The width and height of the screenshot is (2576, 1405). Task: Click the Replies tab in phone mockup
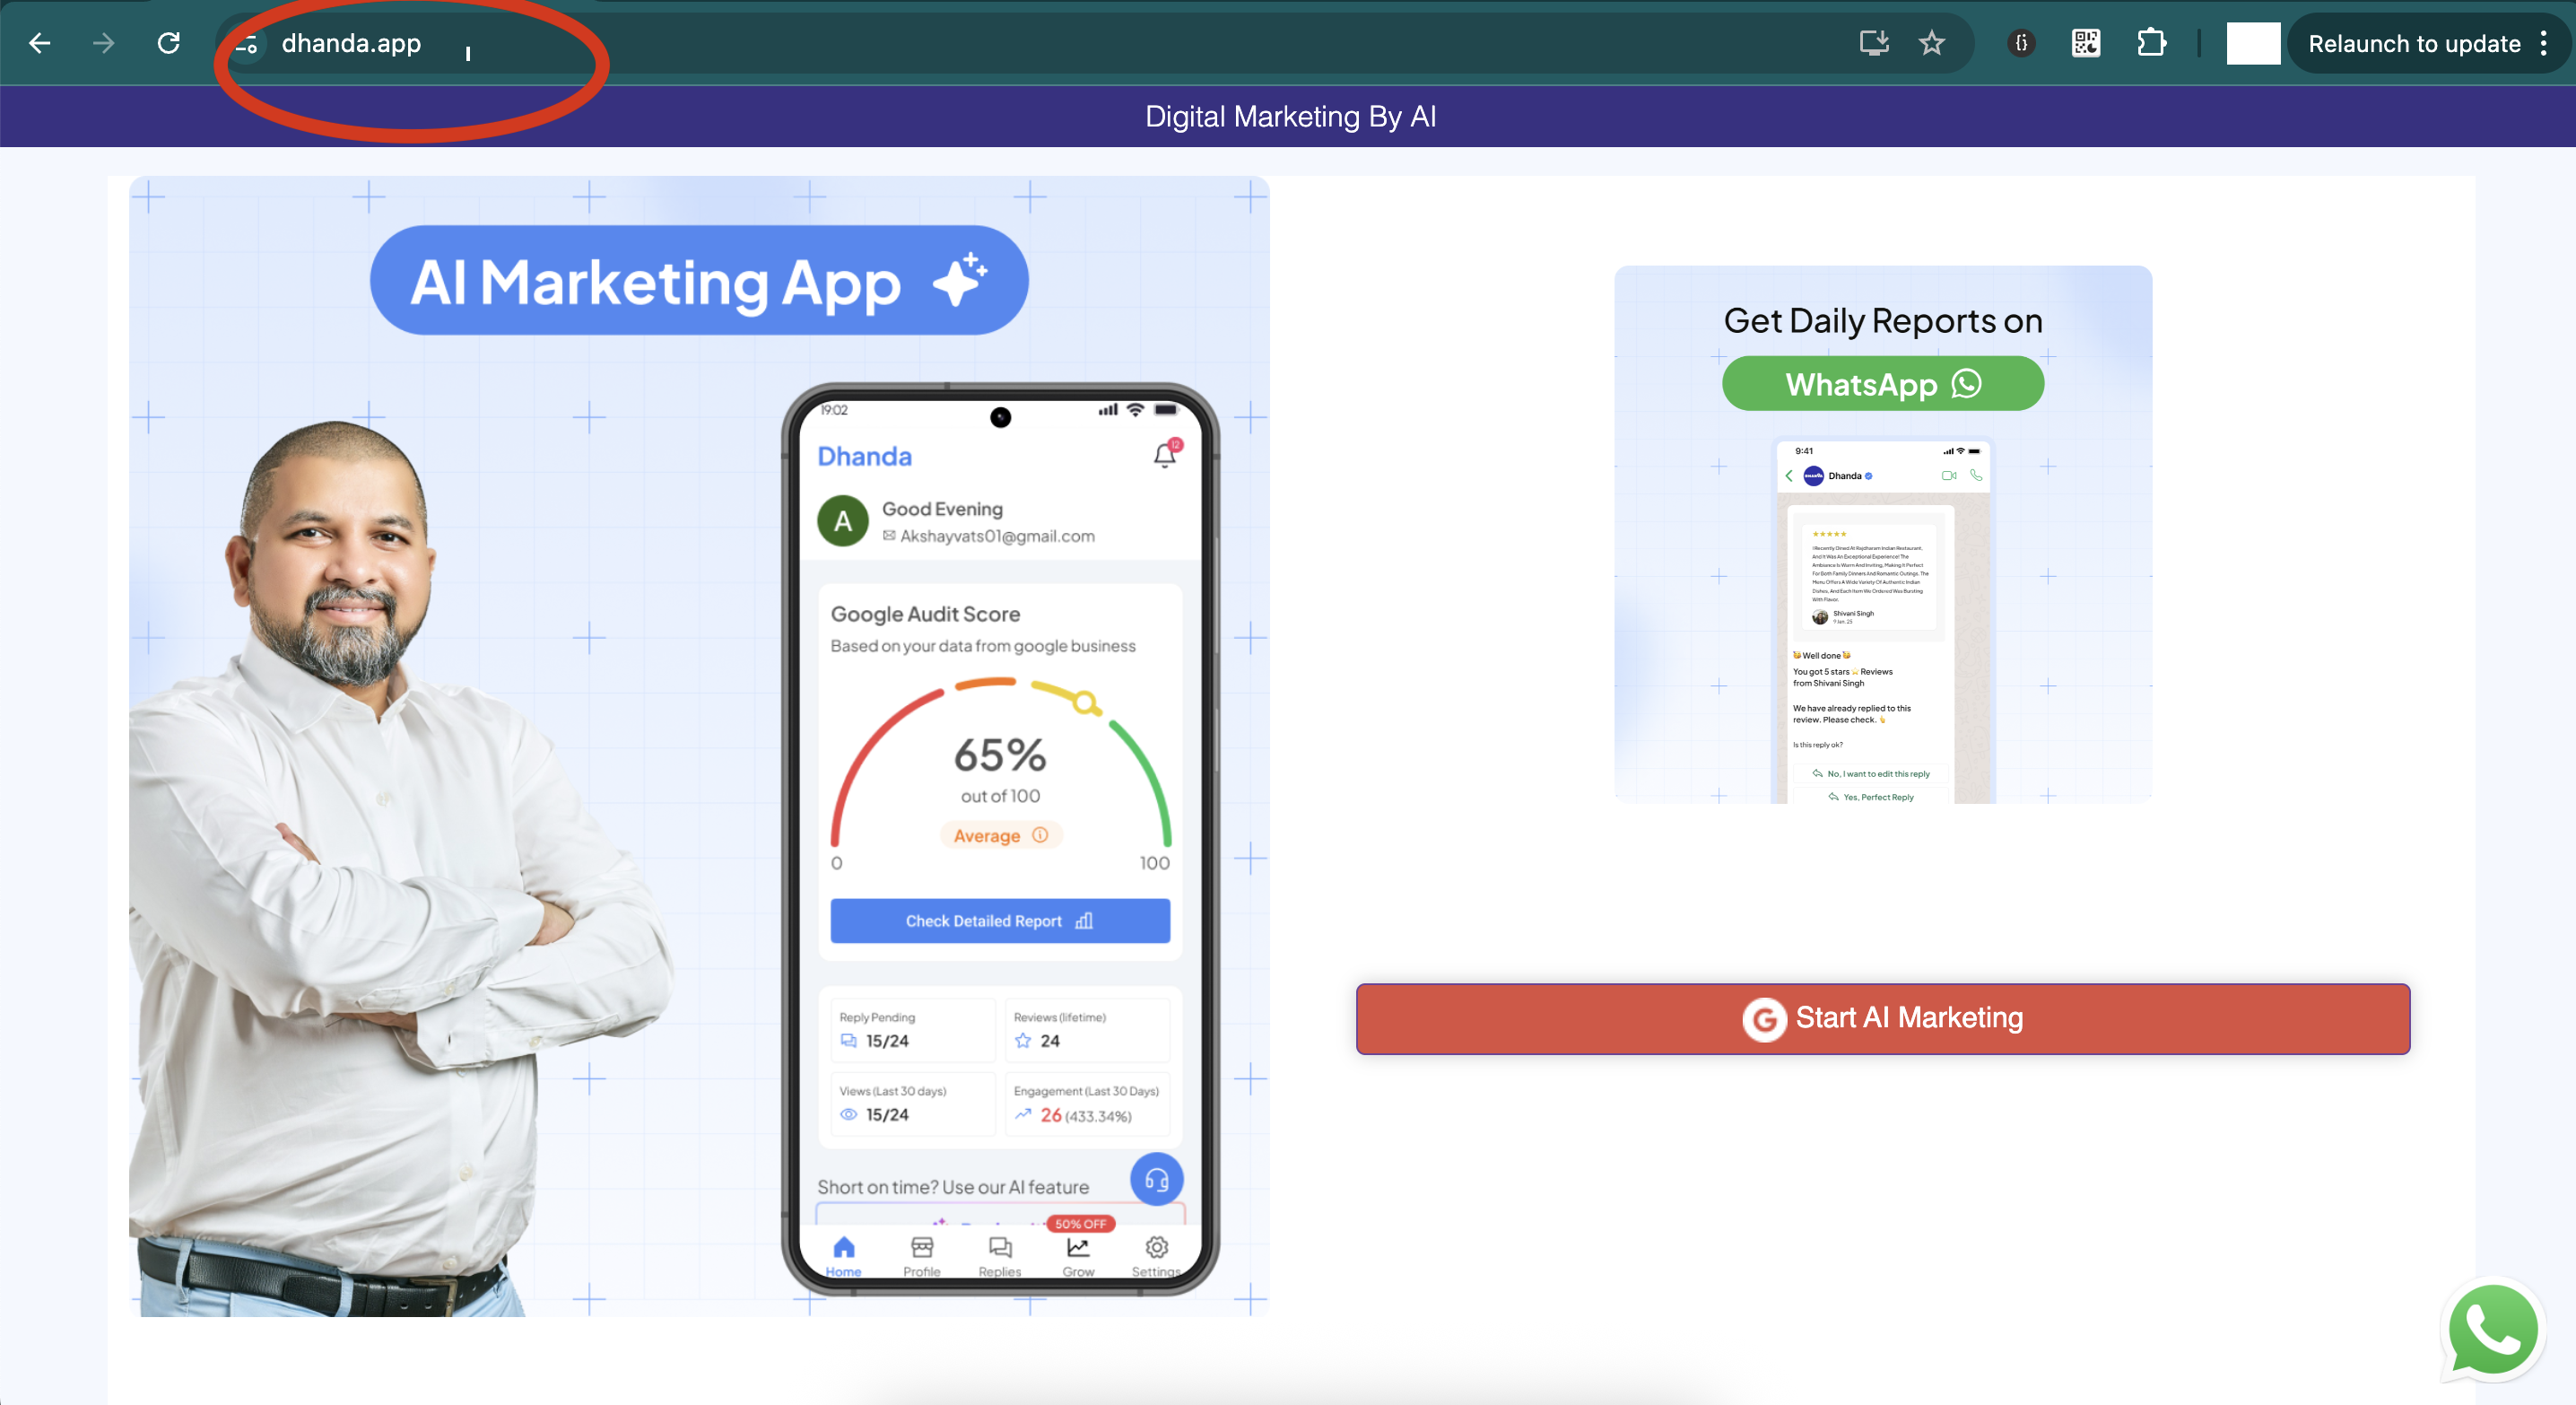[1000, 1256]
